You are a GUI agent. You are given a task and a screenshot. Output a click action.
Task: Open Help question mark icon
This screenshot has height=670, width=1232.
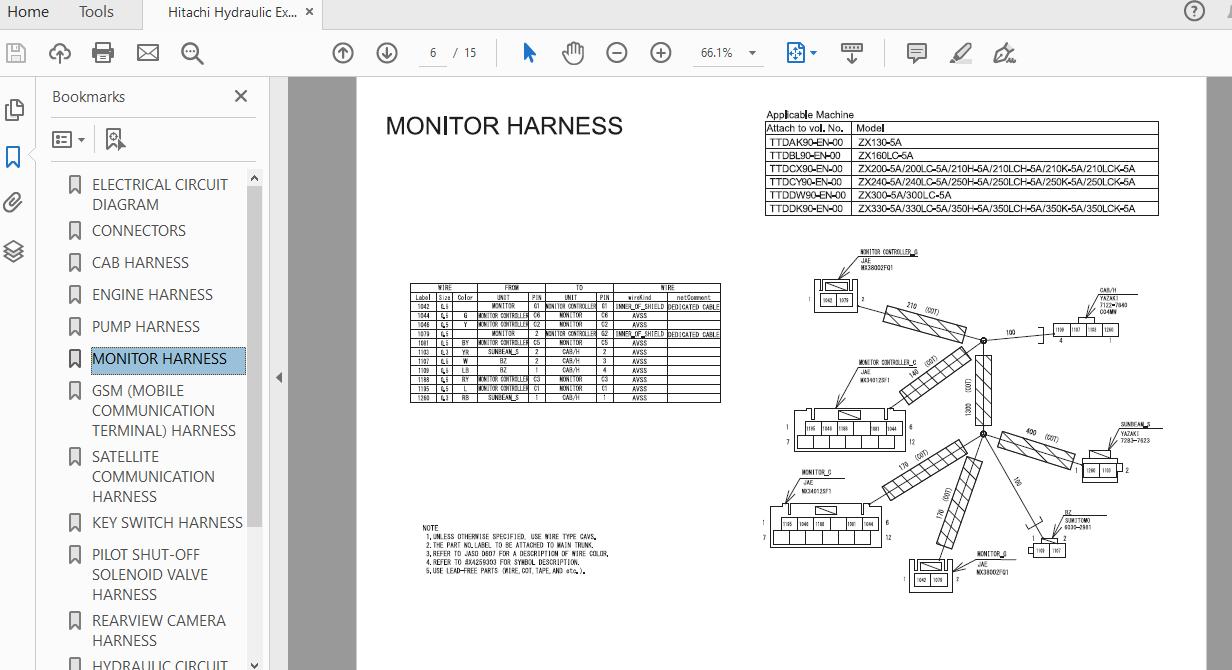[1194, 11]
